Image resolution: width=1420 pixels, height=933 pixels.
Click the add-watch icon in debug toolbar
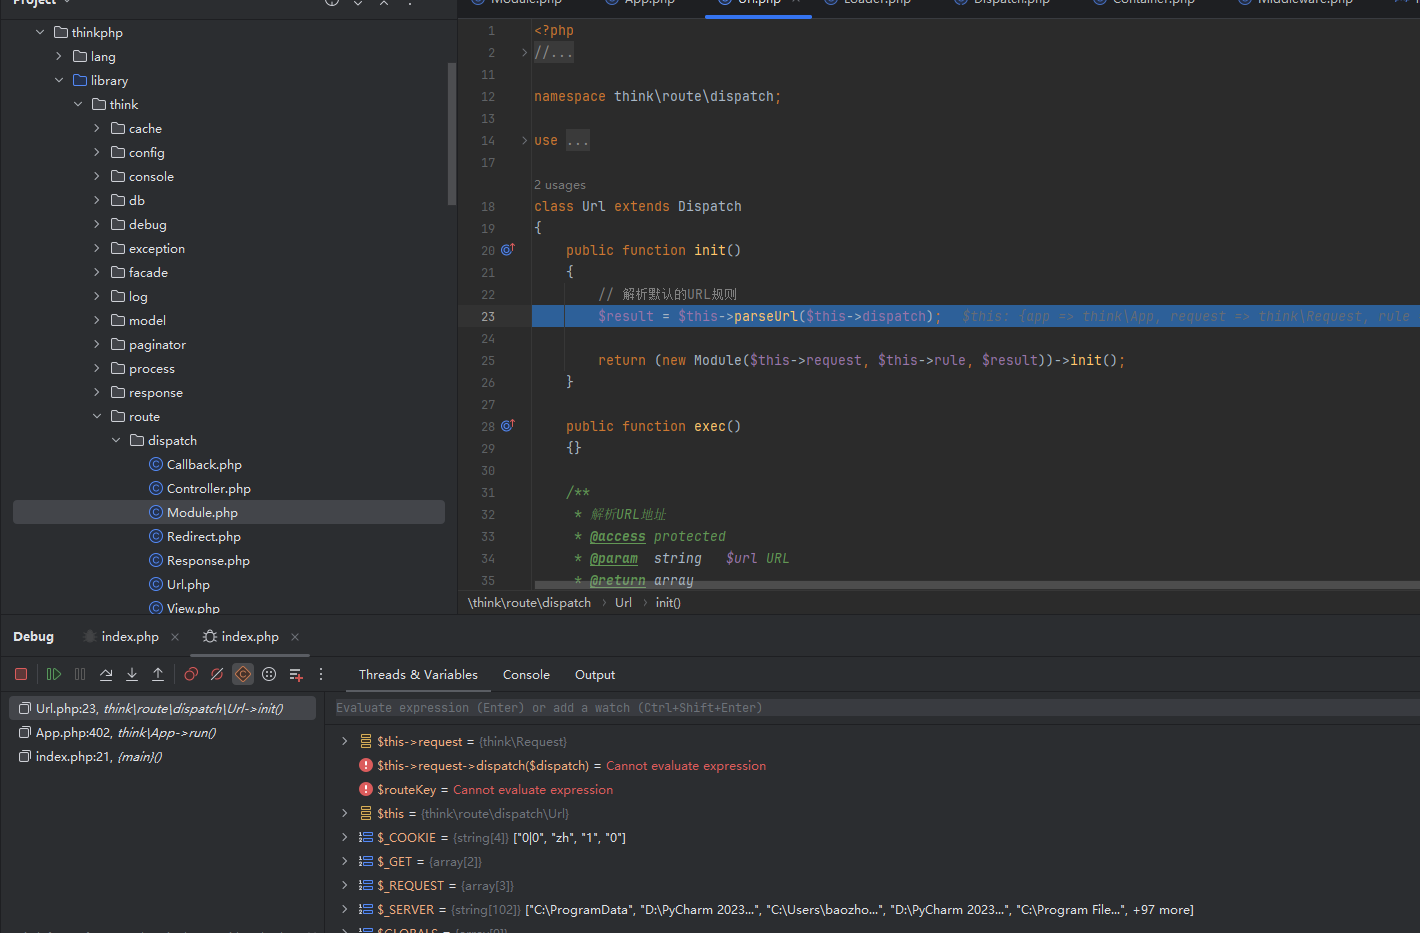pos(295,674)
